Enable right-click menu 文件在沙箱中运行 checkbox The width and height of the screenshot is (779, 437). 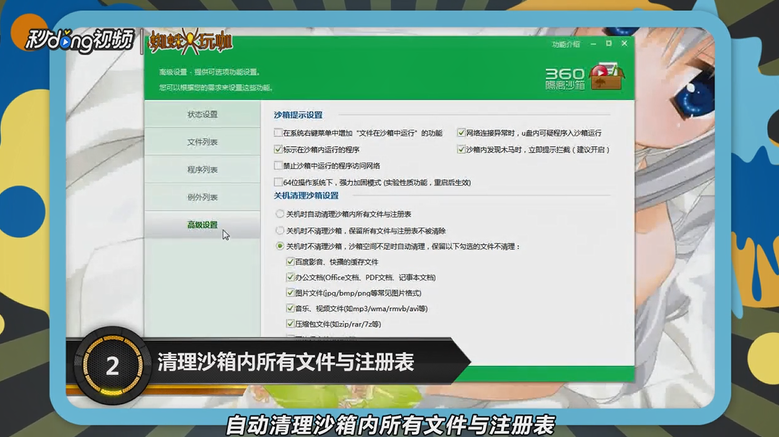(278, 133)
